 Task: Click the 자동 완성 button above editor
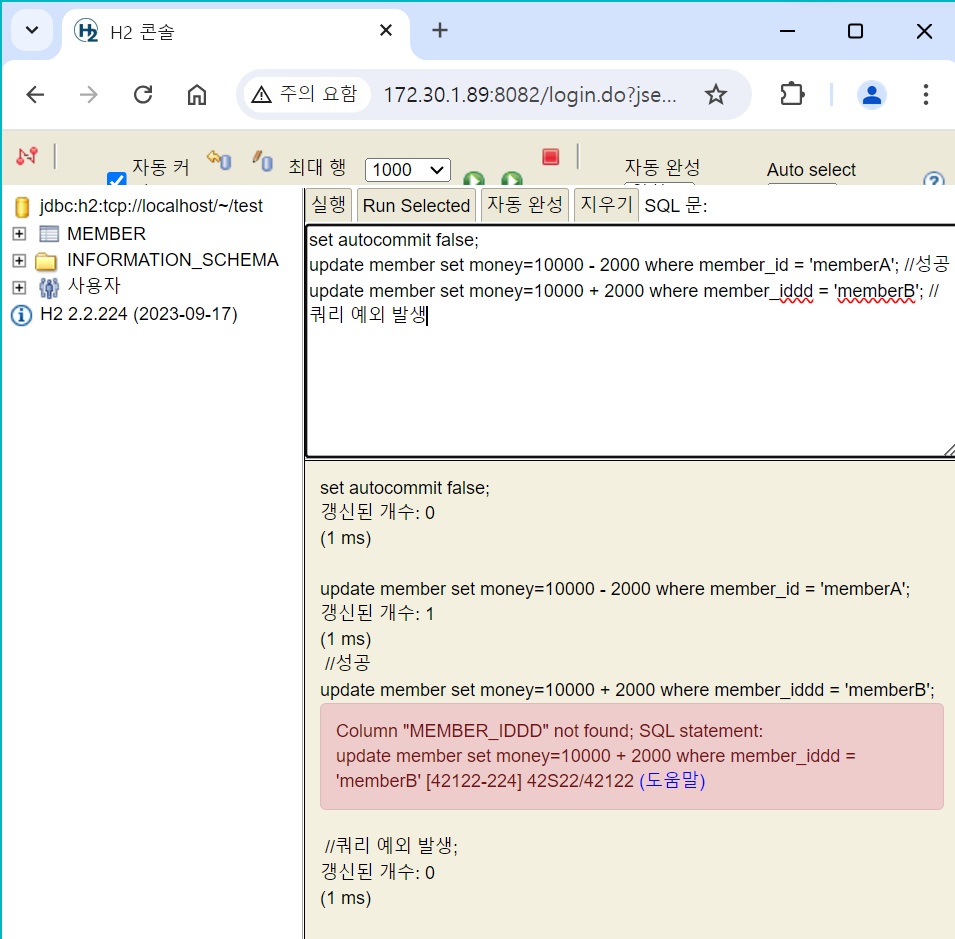524,205
